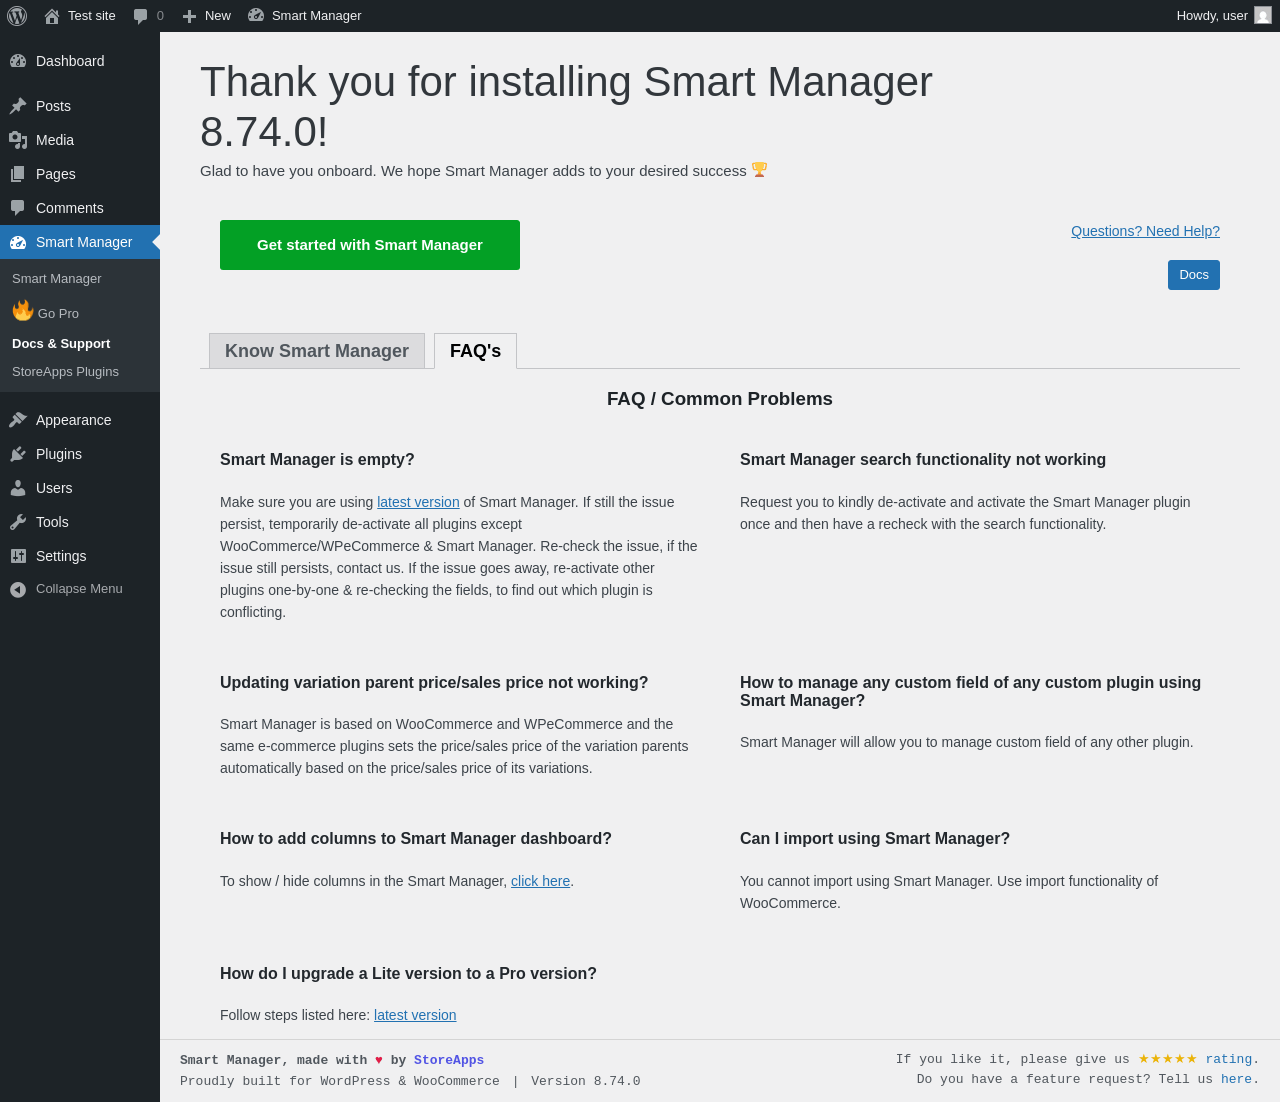The height and width of the screenshot is (1102, 1280).
Task: Click the comments bubble icon in admin bar
Action: 141,16
